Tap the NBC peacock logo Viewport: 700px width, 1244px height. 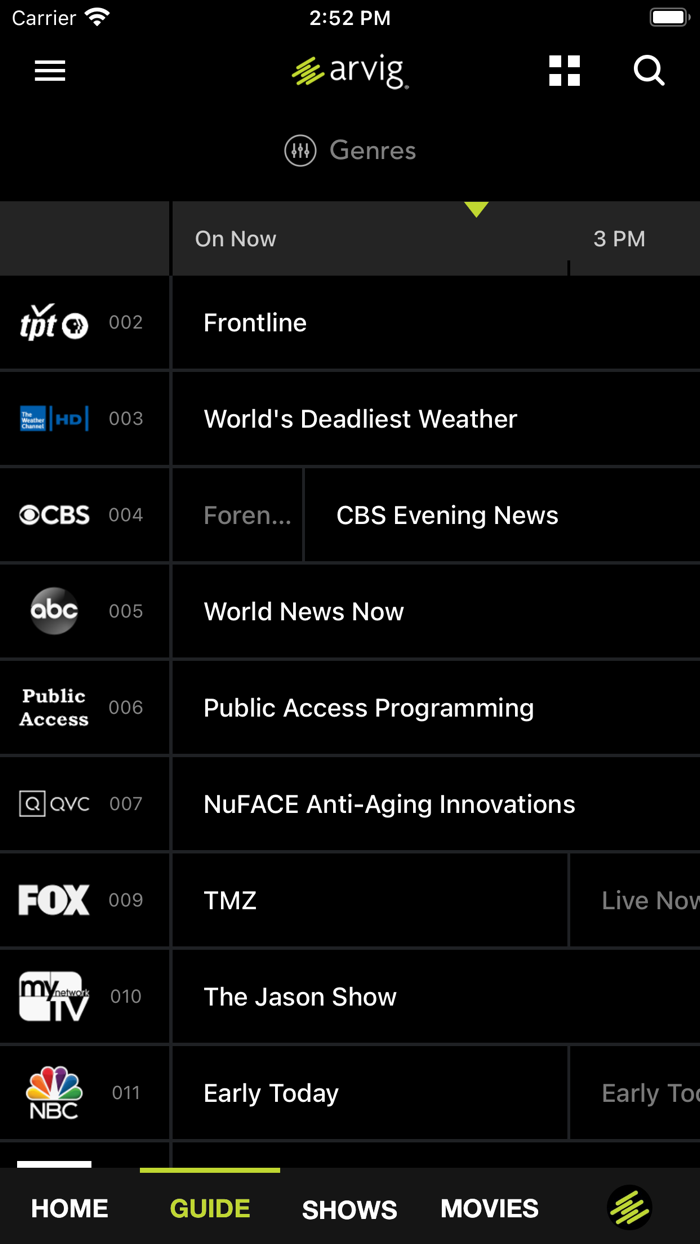[x=53, y=1092]
